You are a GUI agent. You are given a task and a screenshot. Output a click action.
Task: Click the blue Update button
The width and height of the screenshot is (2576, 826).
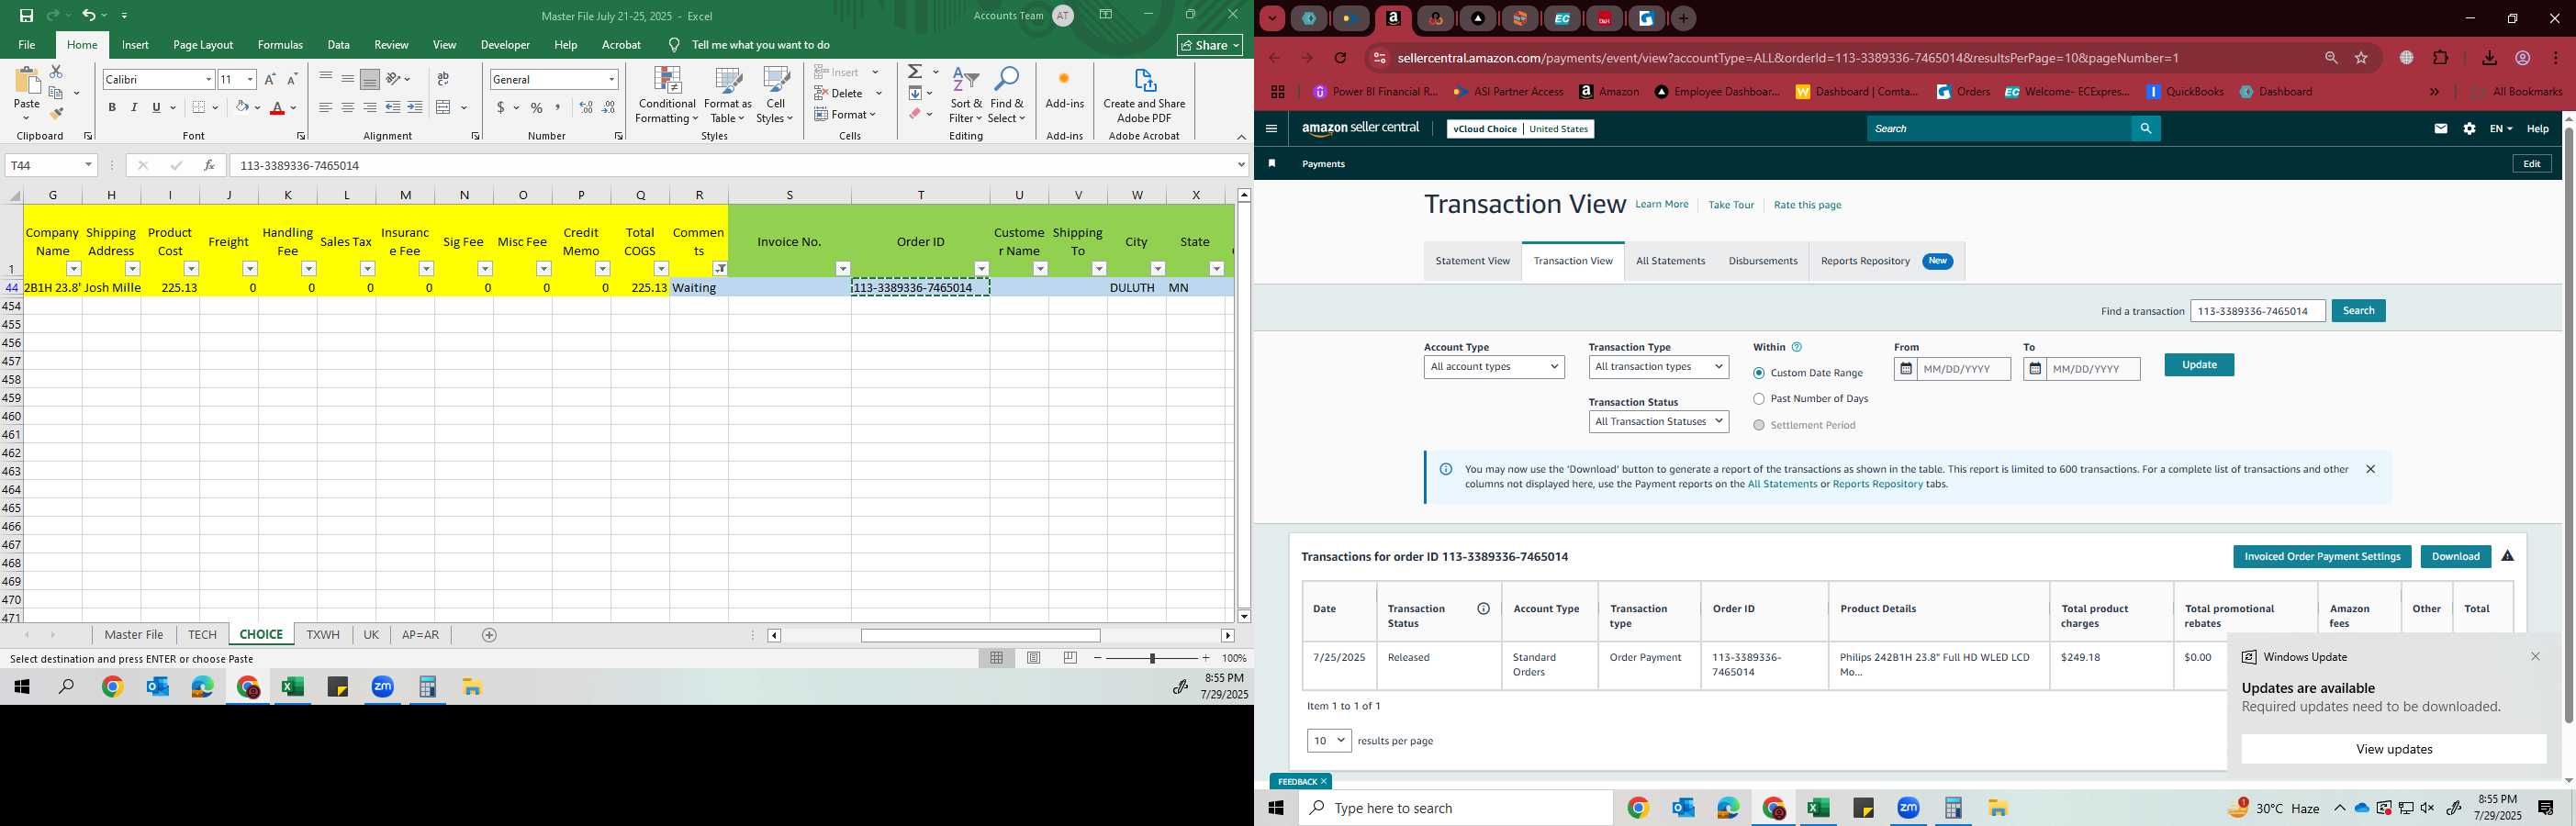[2199, 365]
